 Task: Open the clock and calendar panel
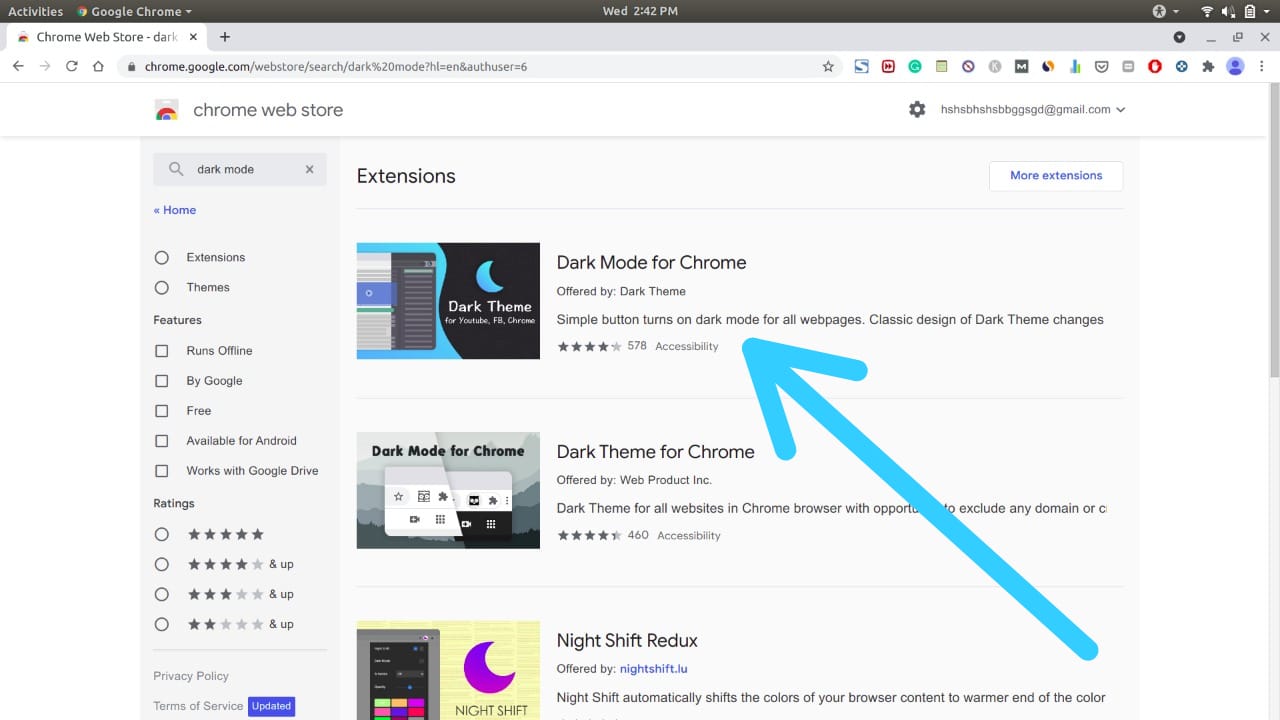[640, 11]
